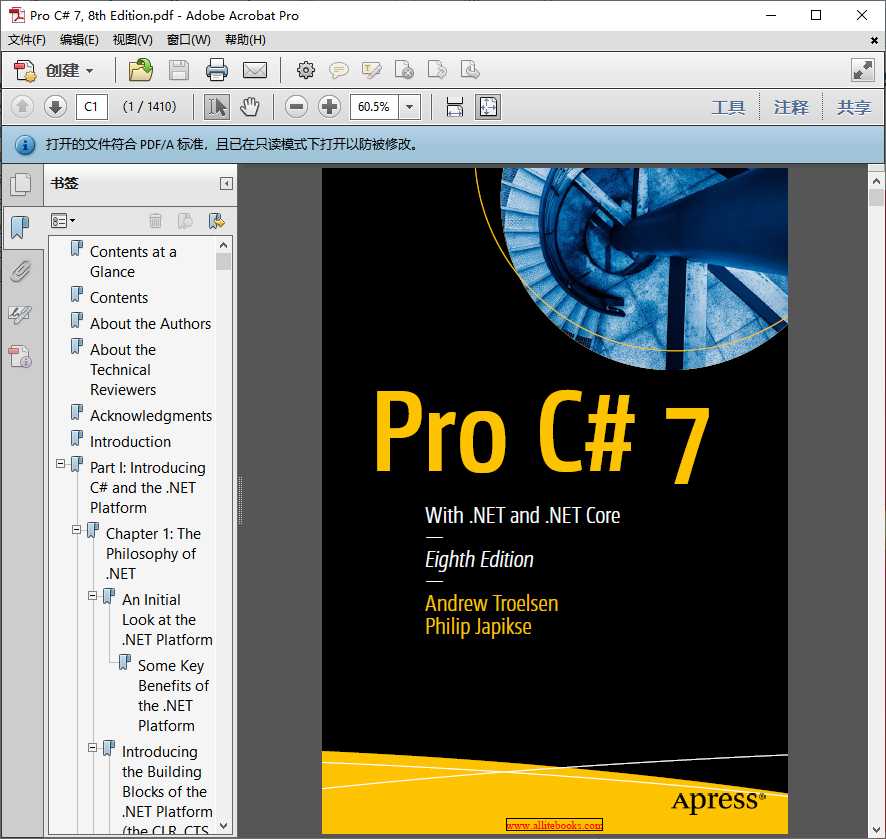Collapse the Chapter 1 bookmark tree

[78, 530]
